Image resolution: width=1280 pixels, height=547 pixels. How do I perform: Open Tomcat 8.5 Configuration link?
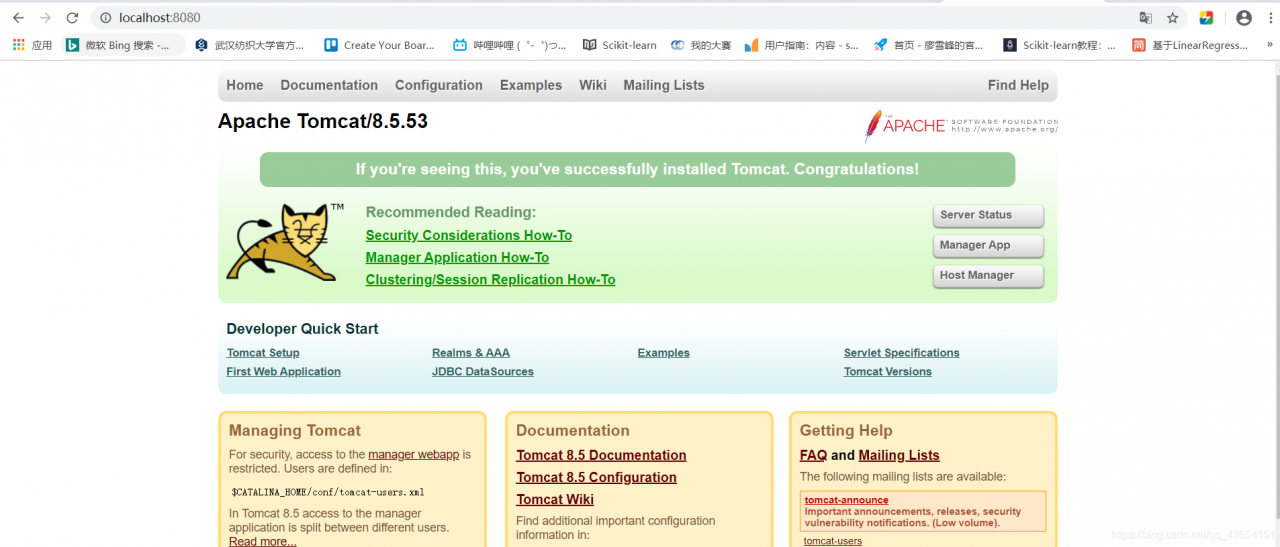[597, 477]
